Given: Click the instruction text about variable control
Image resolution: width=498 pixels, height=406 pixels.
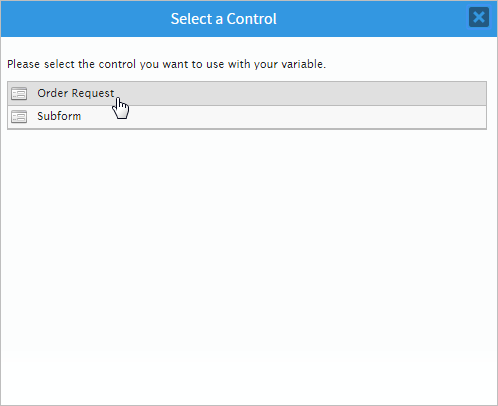Looking at the screenshot, I should tap(166, 64).
